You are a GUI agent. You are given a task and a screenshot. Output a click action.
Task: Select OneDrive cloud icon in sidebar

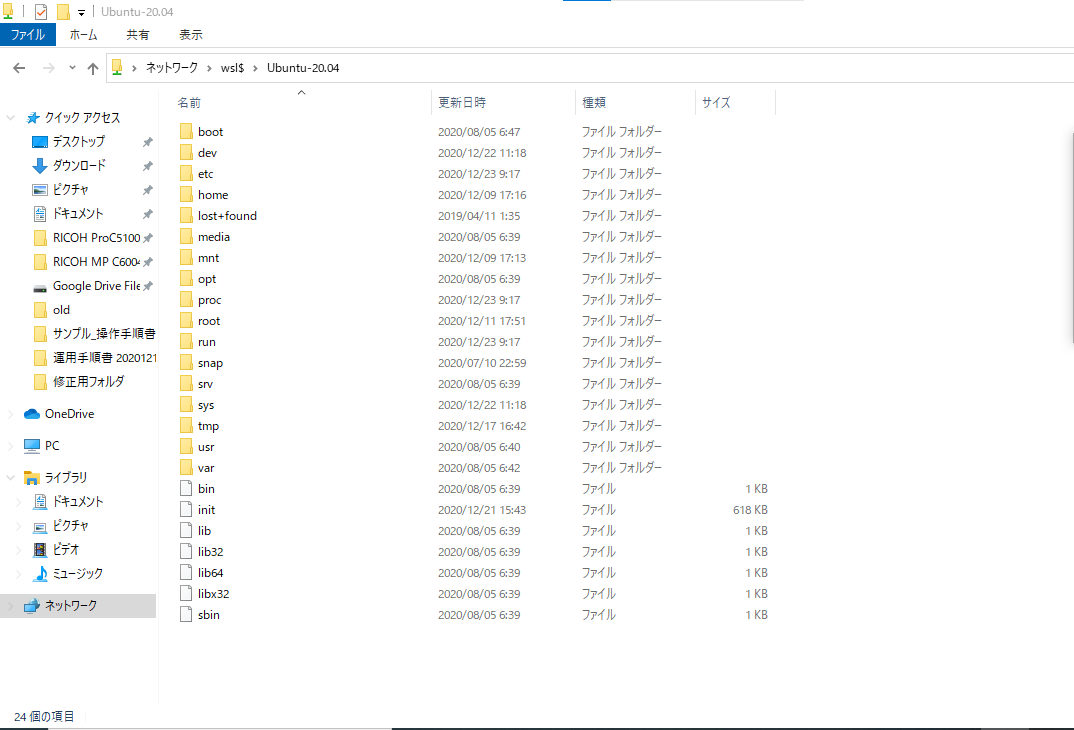coord(32,414)
